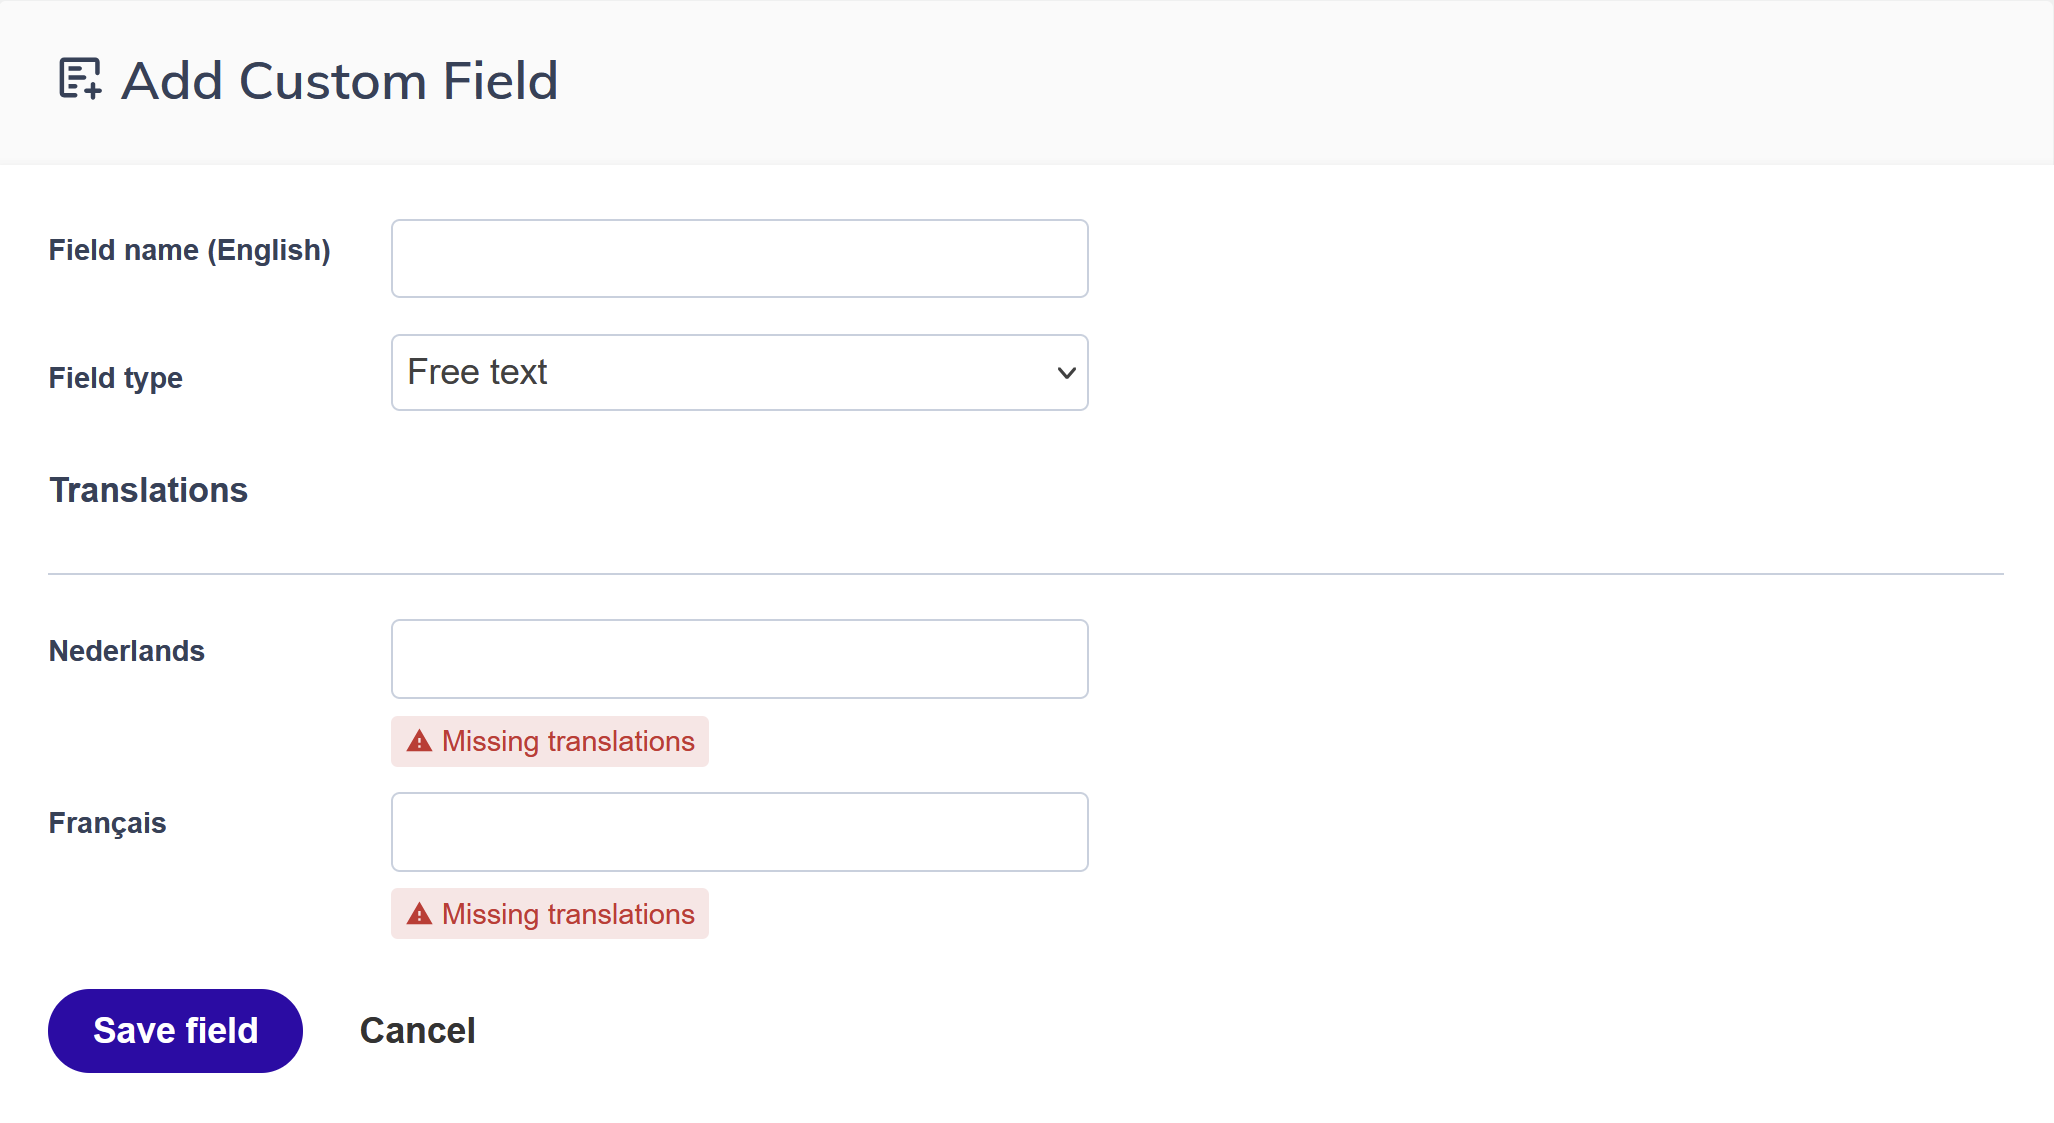Click Missing translations badge below Français
The width and height of the screenshot is (2054, 1123).
tap(549, 914)
